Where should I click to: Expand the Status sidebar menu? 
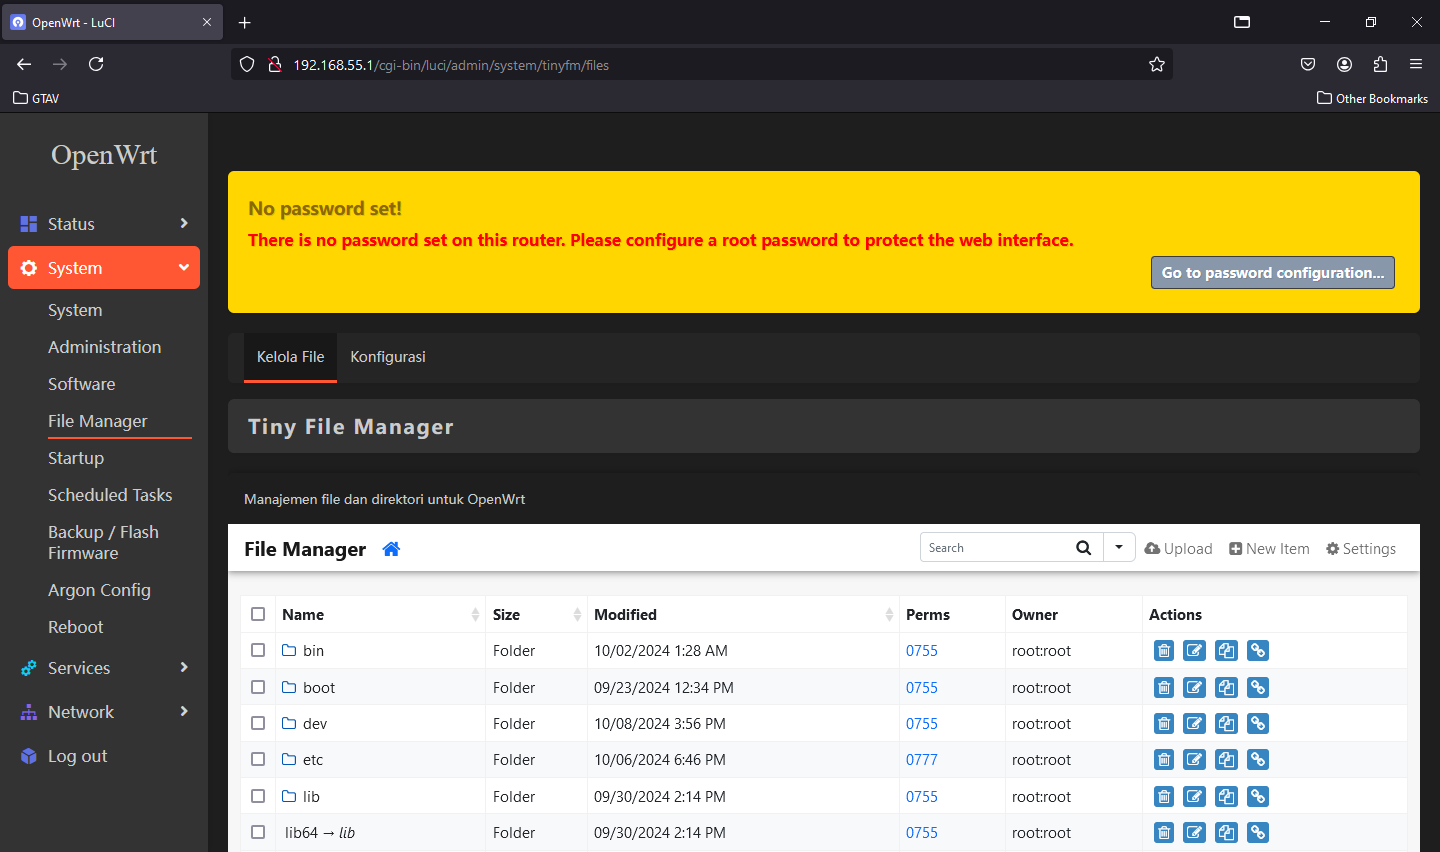coord(104,224)
